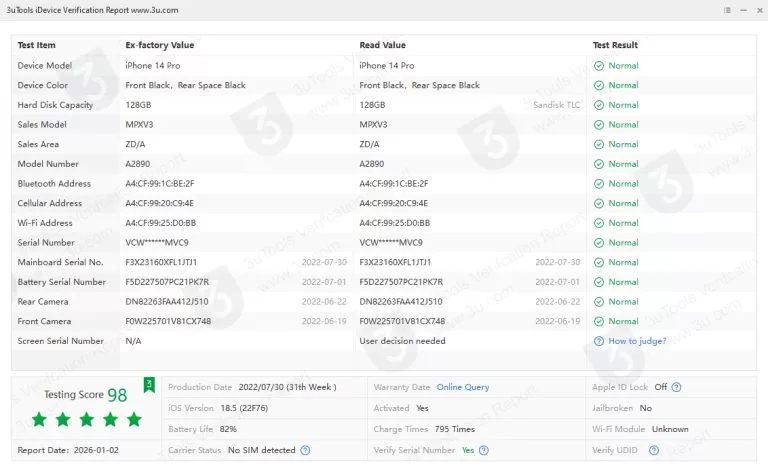Click question mark icon in Screen Serial Number row
Viewport: 768px width, 468px height.
pyautogui.click(x=598, y=341)
